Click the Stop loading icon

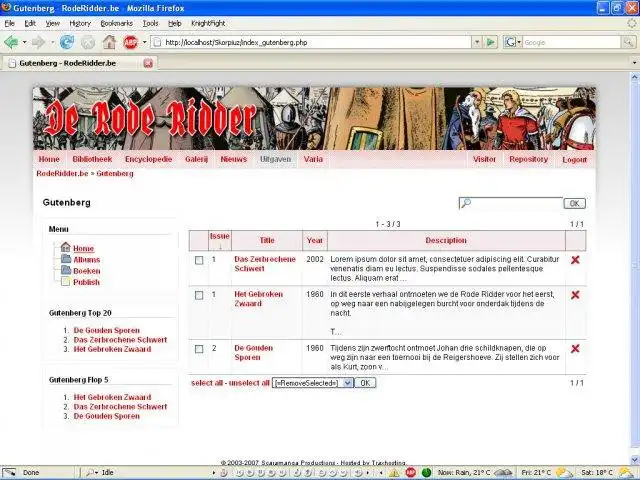pos(88,42)
